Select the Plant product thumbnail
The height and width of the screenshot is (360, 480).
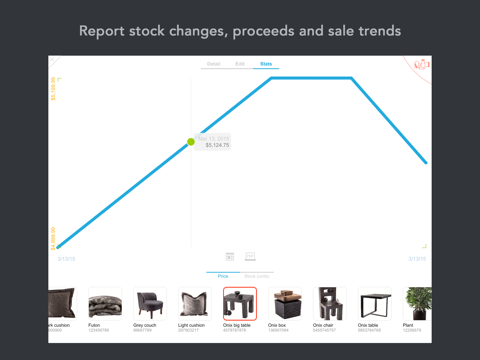click(417, 304)
